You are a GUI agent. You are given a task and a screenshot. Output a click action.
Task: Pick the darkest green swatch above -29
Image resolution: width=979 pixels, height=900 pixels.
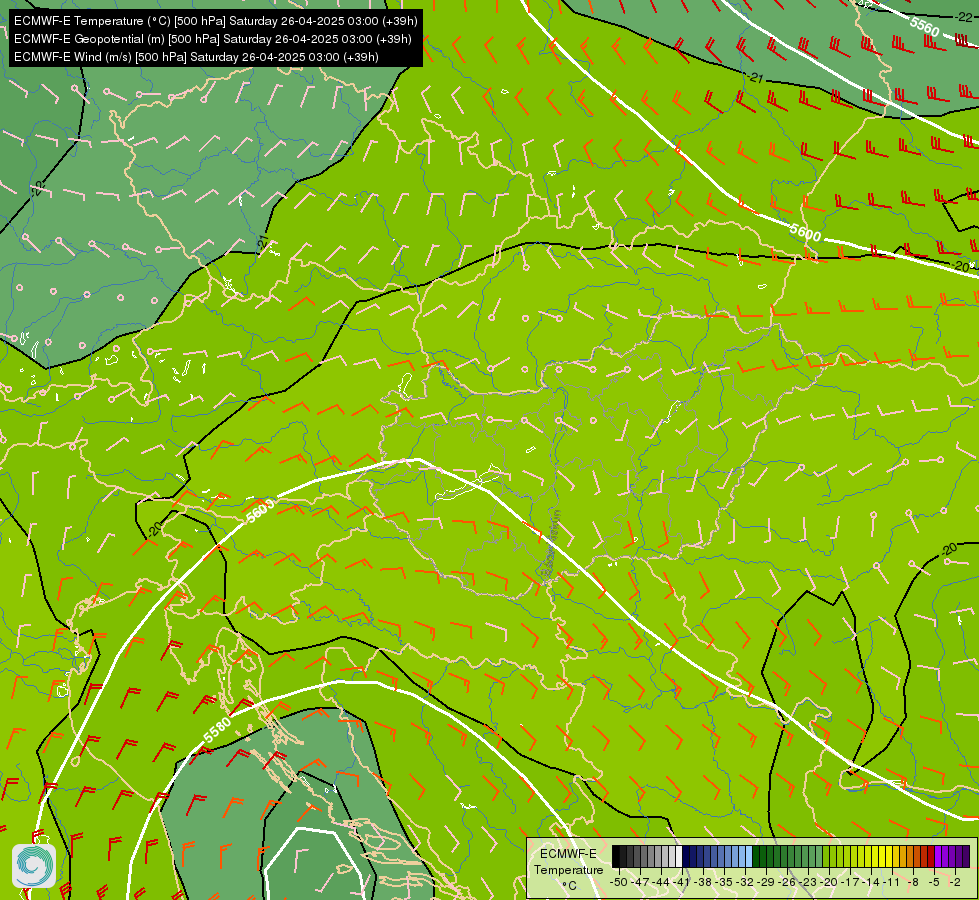pyautogui.click(x=756, y=856)
